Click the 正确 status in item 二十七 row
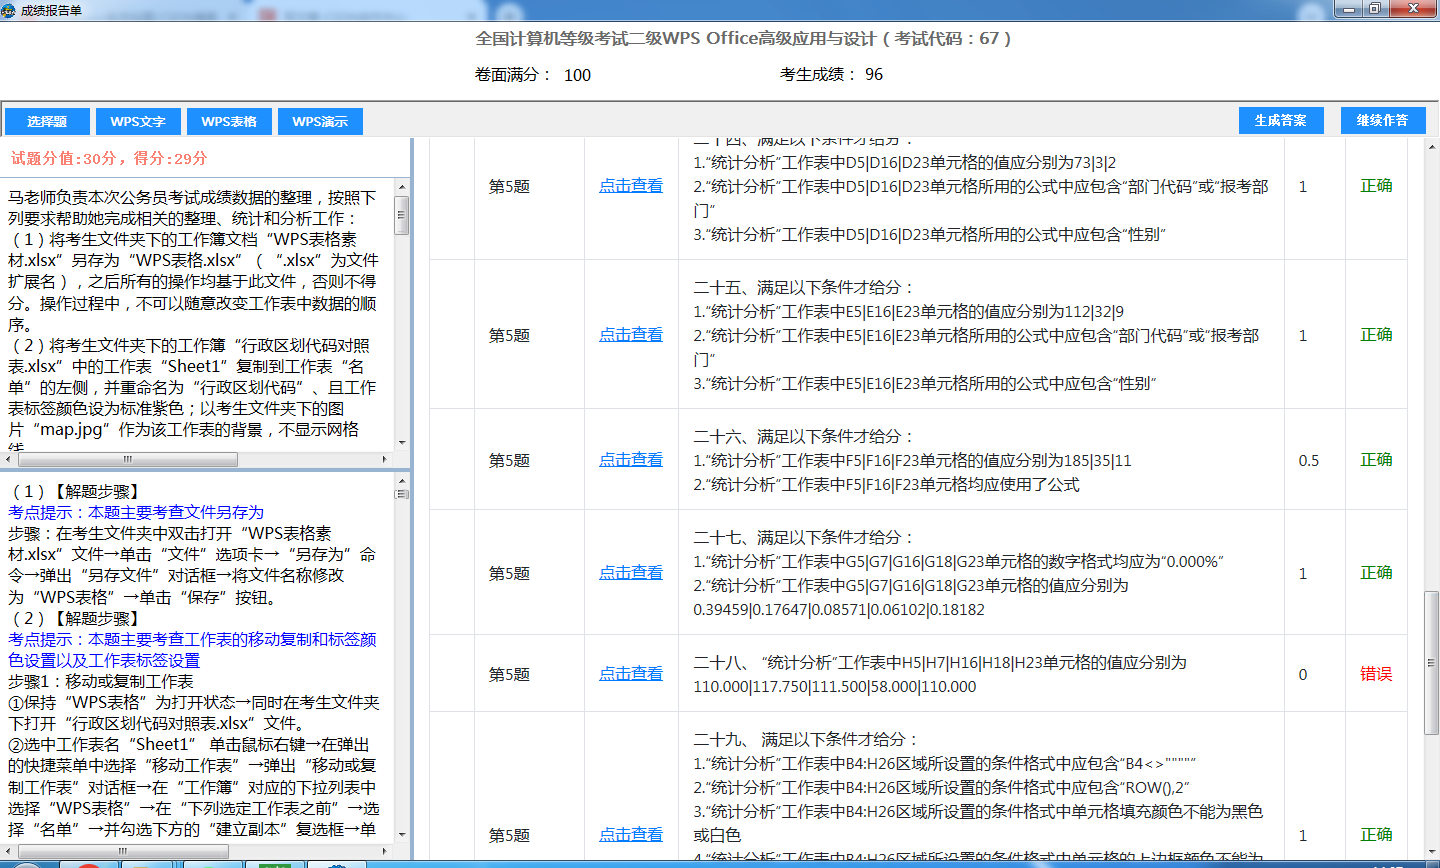The width and height of the screenshot is (1440, 868). pyautogui.click(x=1376, y=572)
